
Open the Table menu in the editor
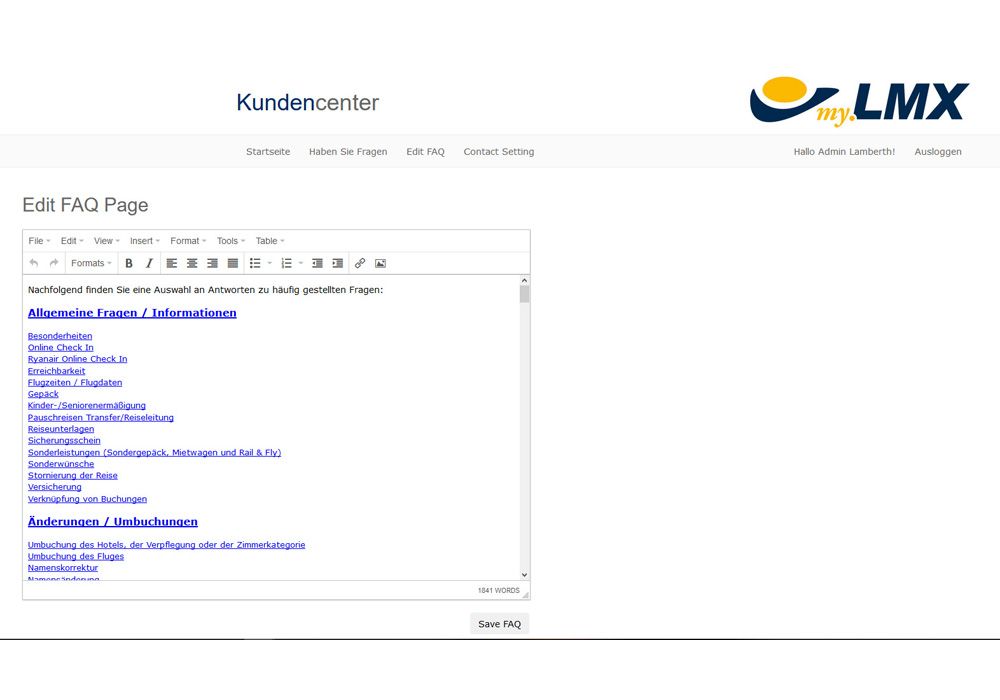click(x=270, y=241)
